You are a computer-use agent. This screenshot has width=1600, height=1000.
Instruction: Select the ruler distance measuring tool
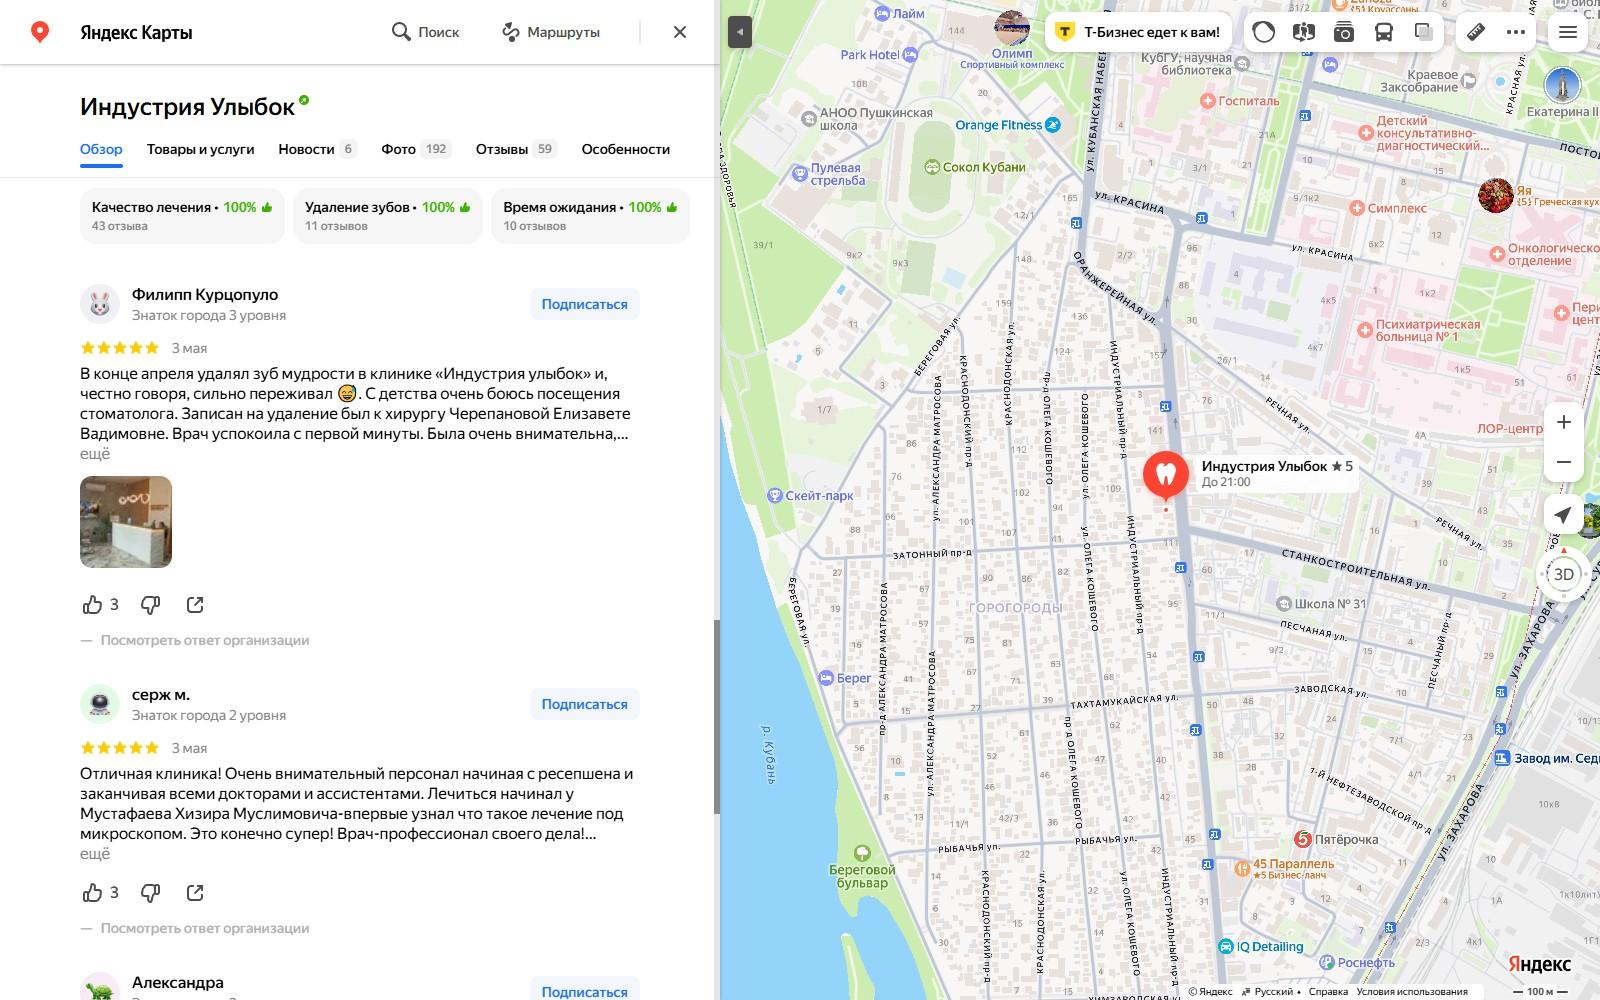(x=1476, y=32)
